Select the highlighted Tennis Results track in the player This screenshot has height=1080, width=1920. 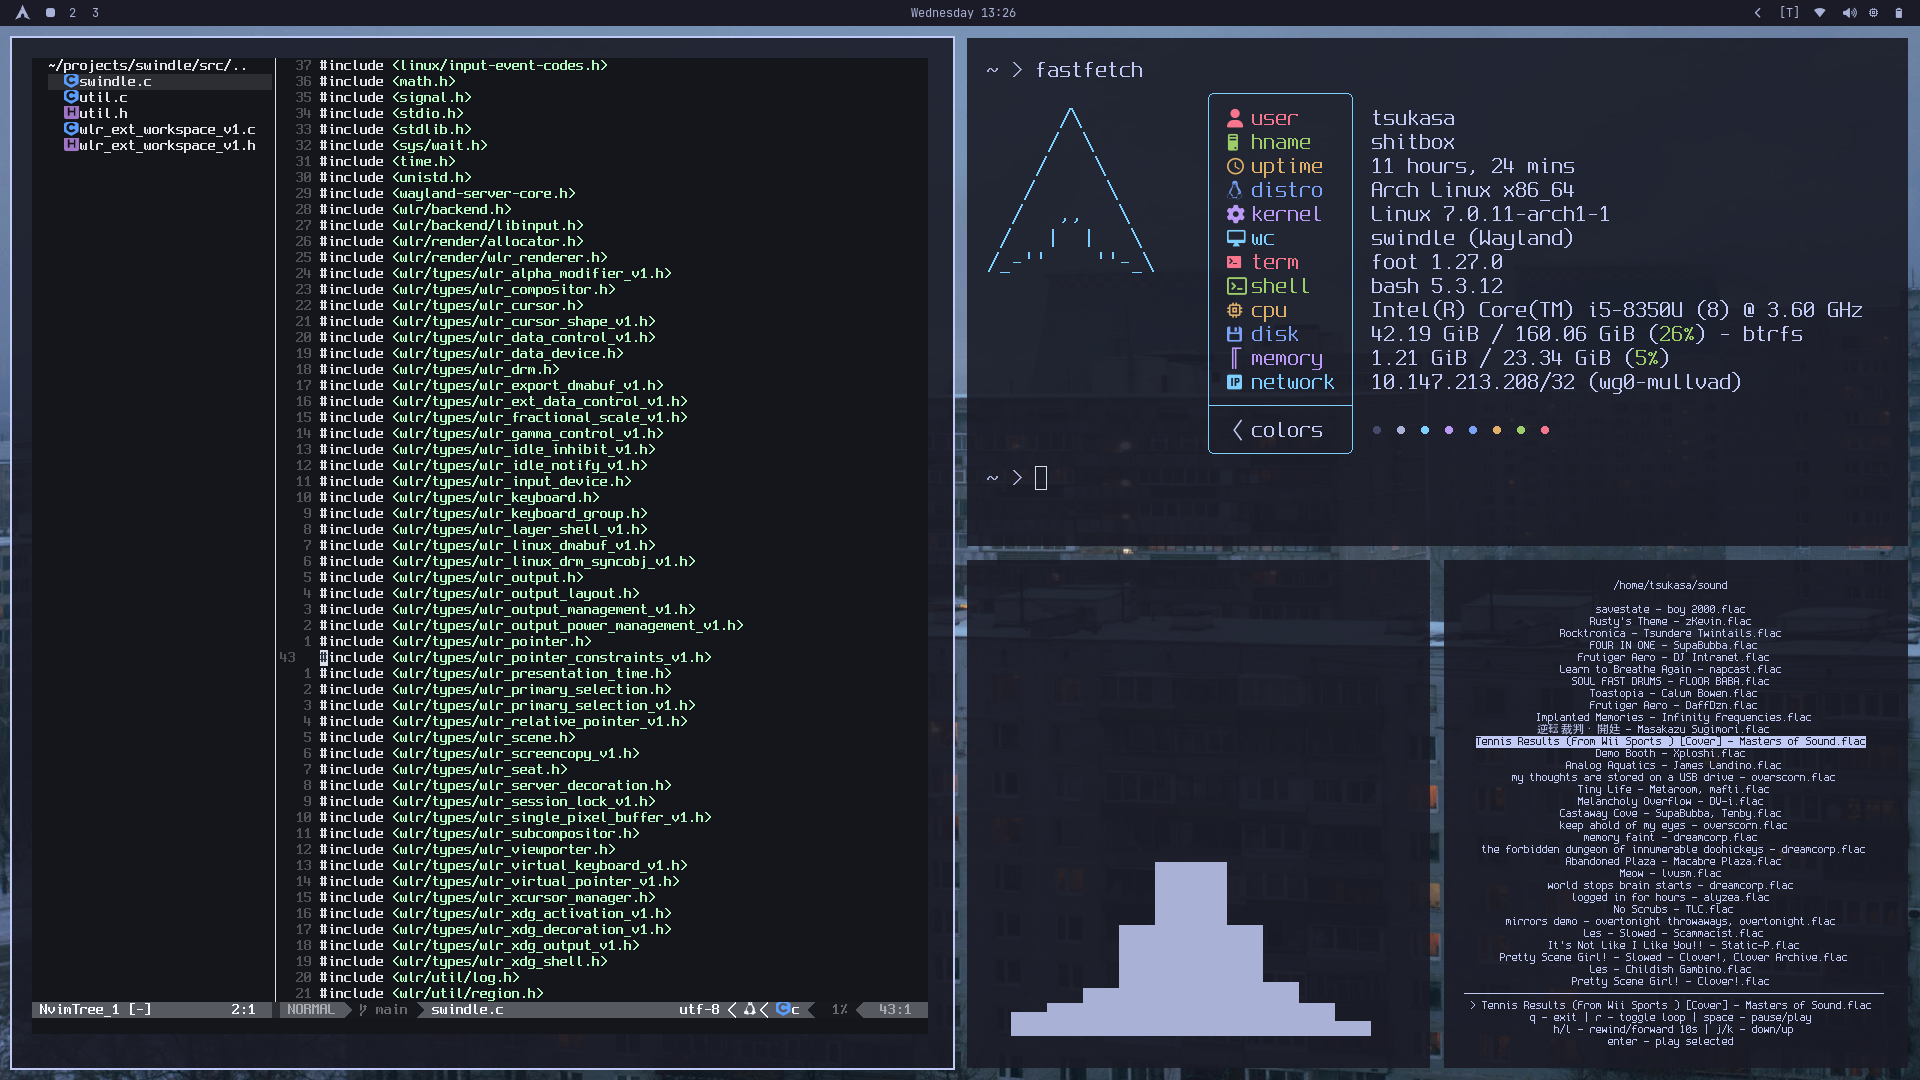click(1670, 741)
